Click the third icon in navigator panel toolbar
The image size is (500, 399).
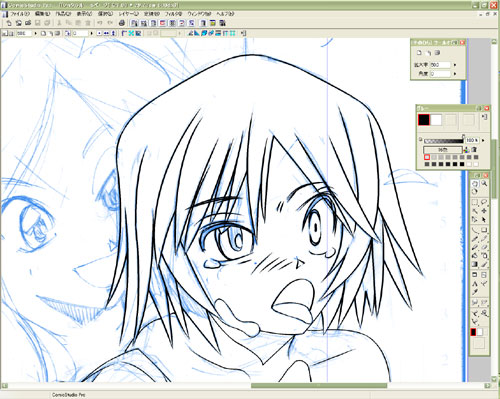point(438,52)
